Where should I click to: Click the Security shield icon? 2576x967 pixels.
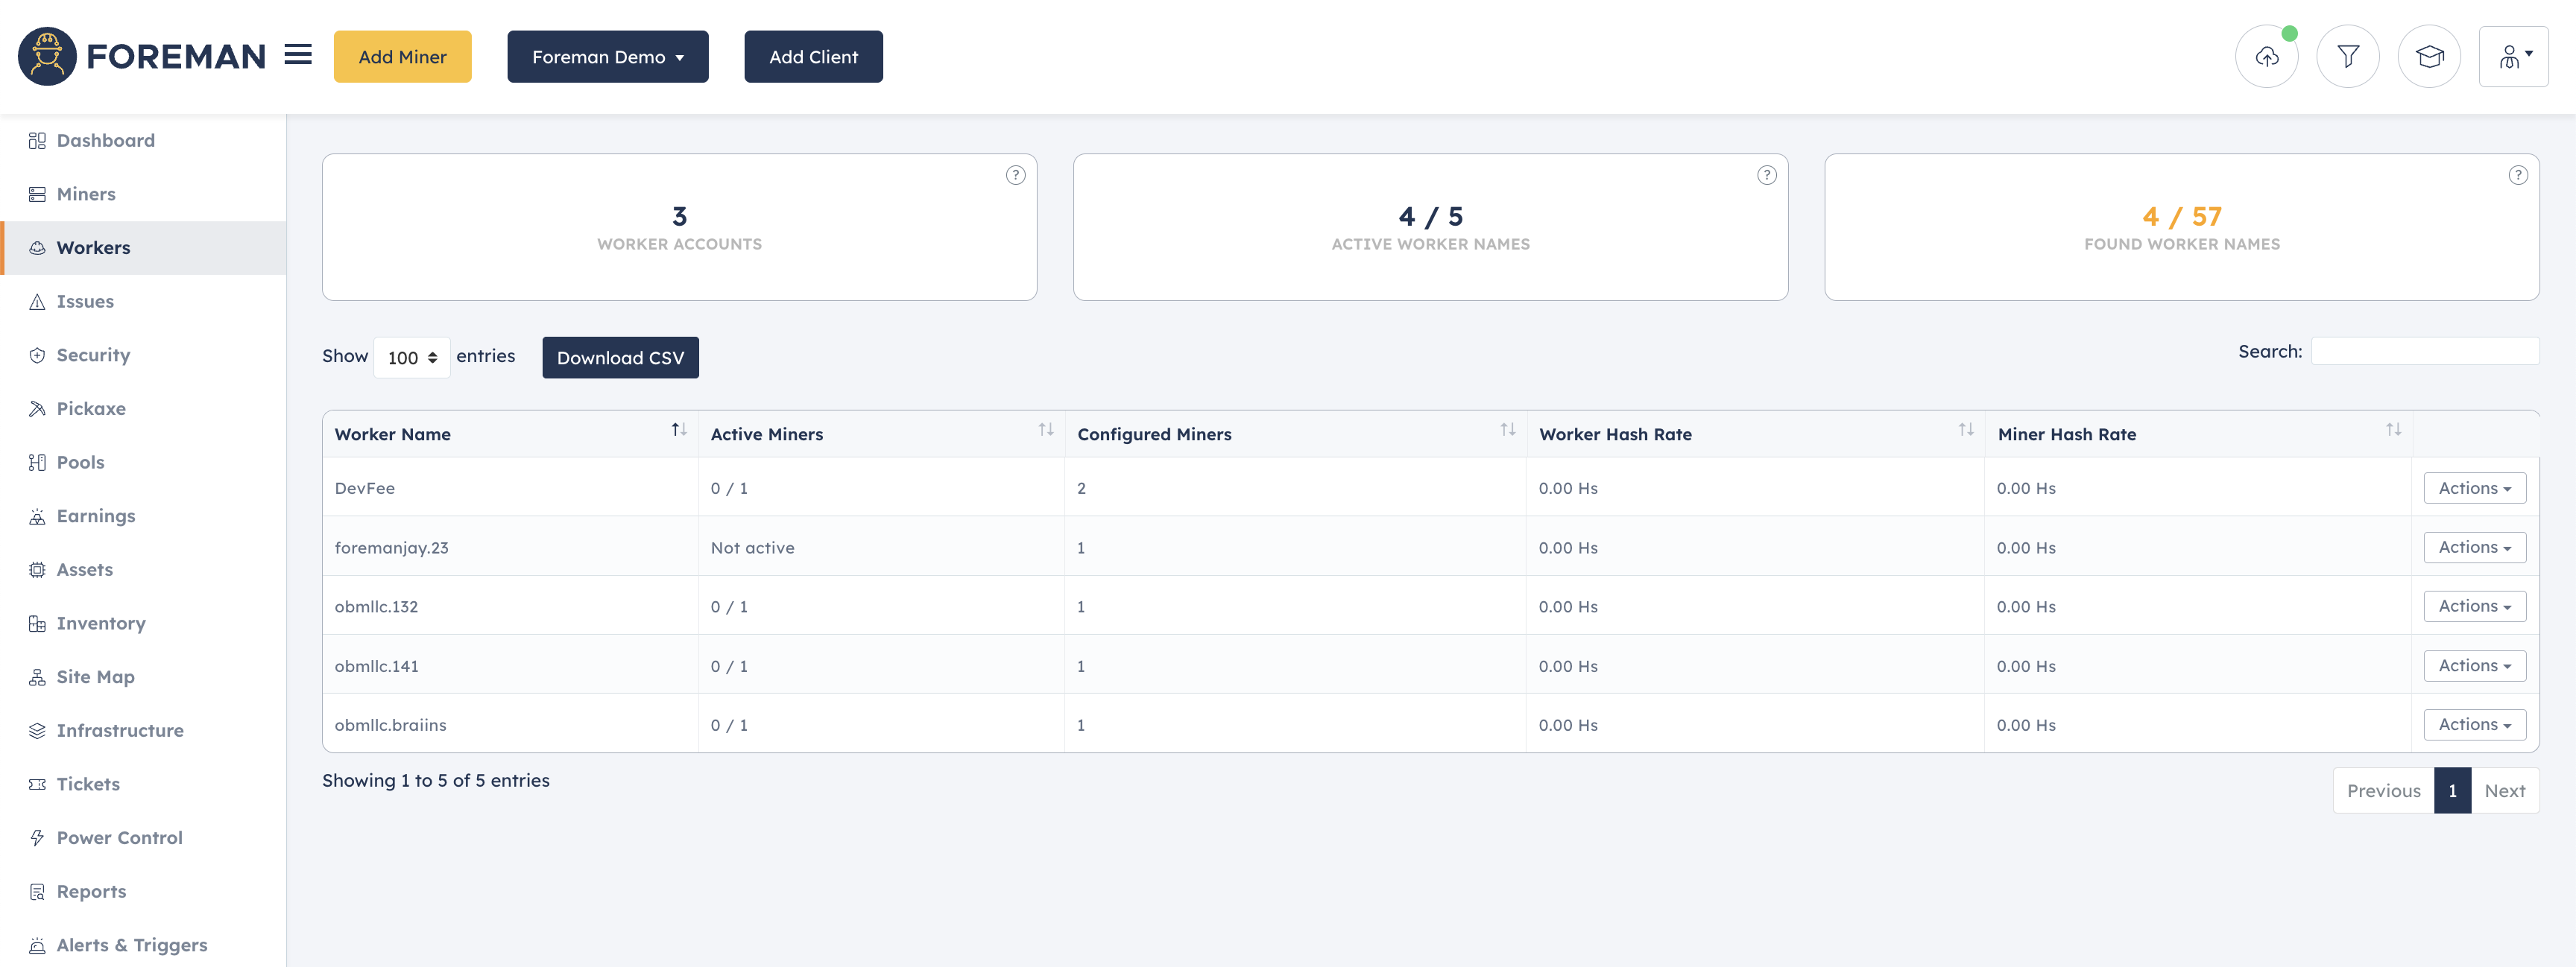click(x=37, y=356)
